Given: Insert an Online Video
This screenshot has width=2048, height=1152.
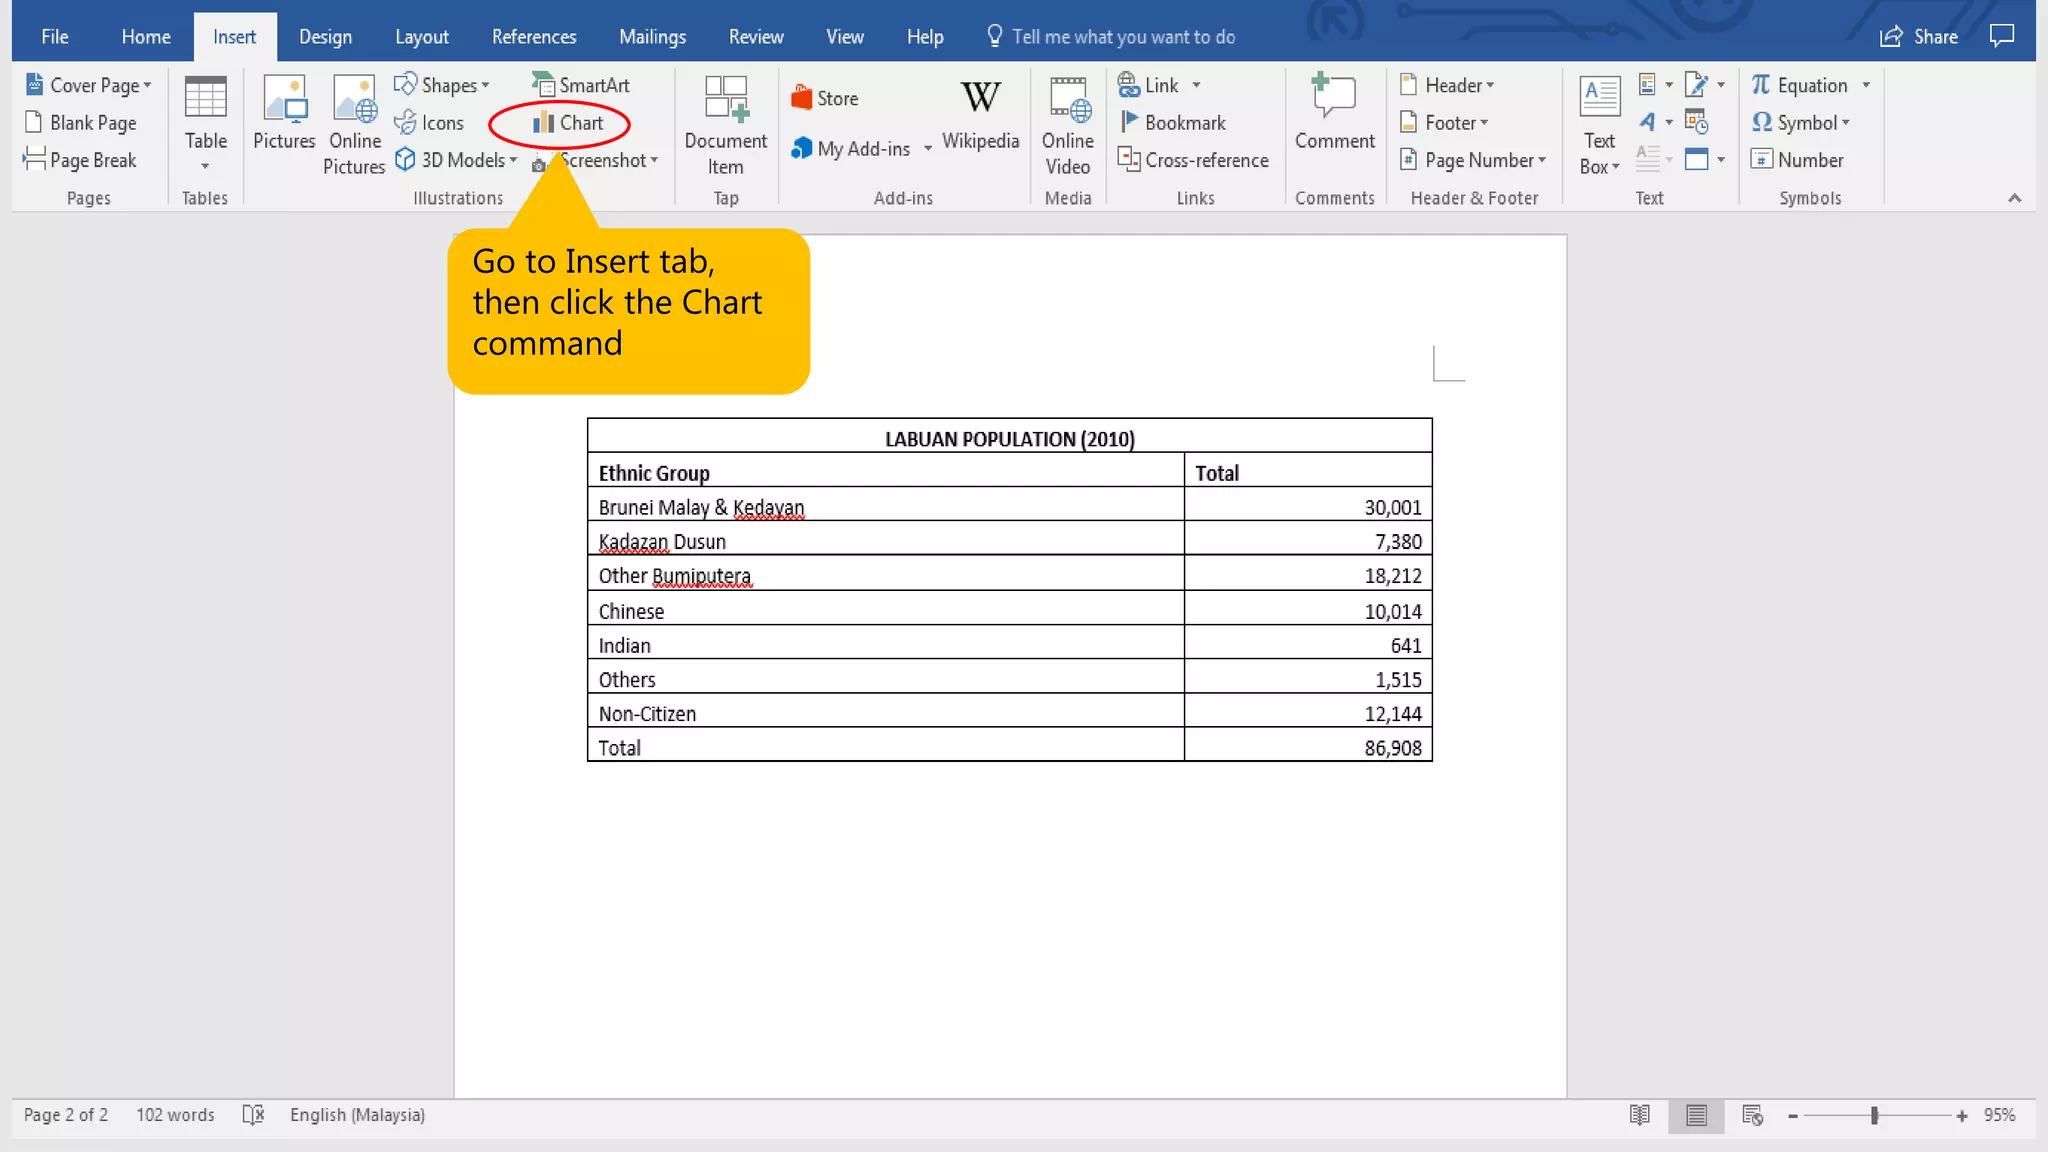Looking at the screenshot, I should 1067,125.
